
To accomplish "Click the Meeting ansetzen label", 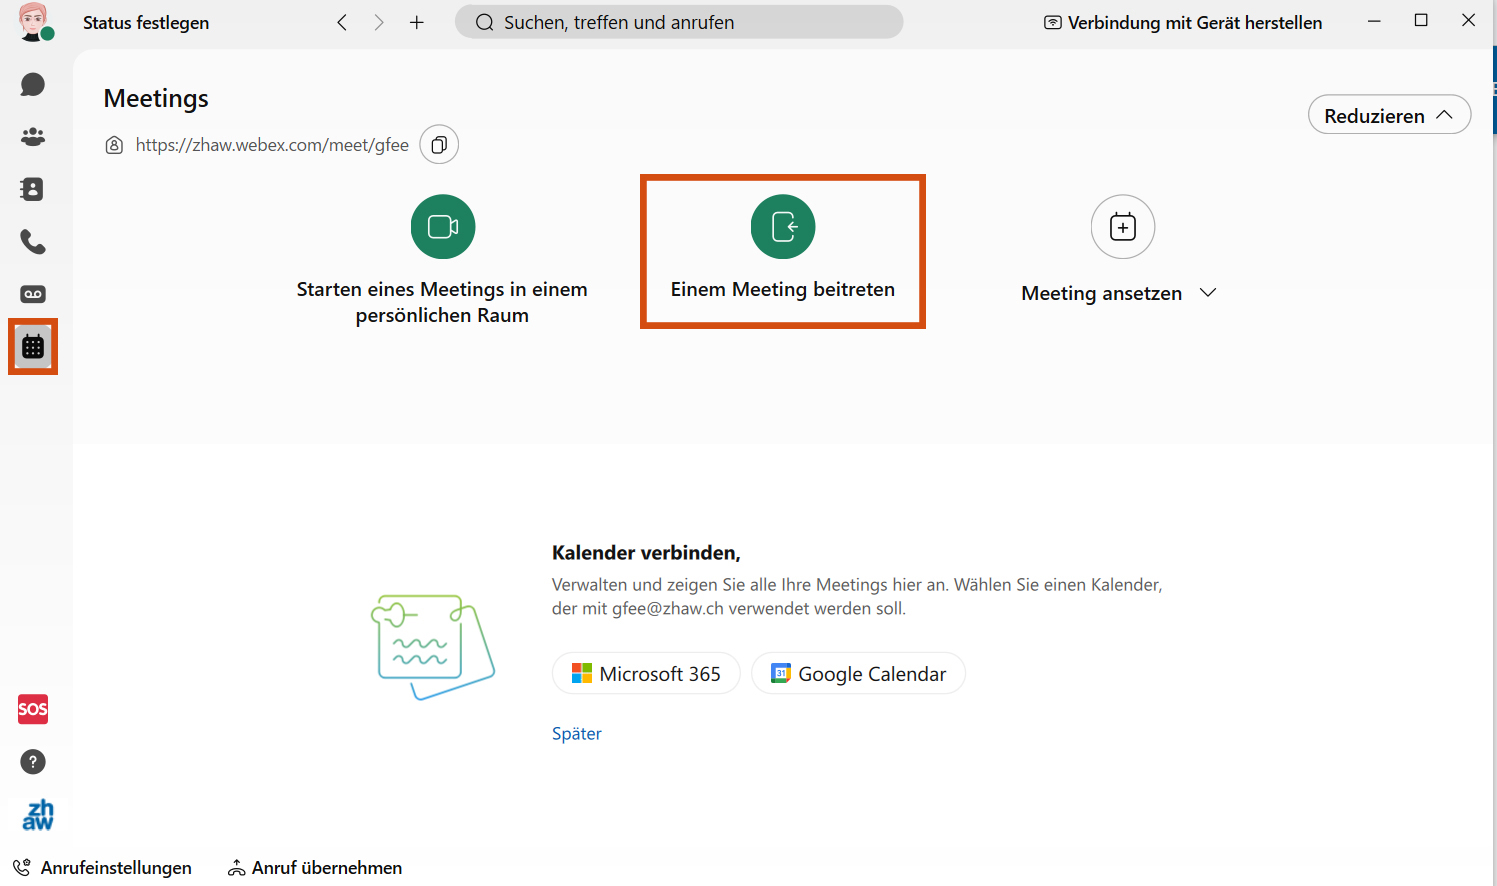I will point(1101,293).
